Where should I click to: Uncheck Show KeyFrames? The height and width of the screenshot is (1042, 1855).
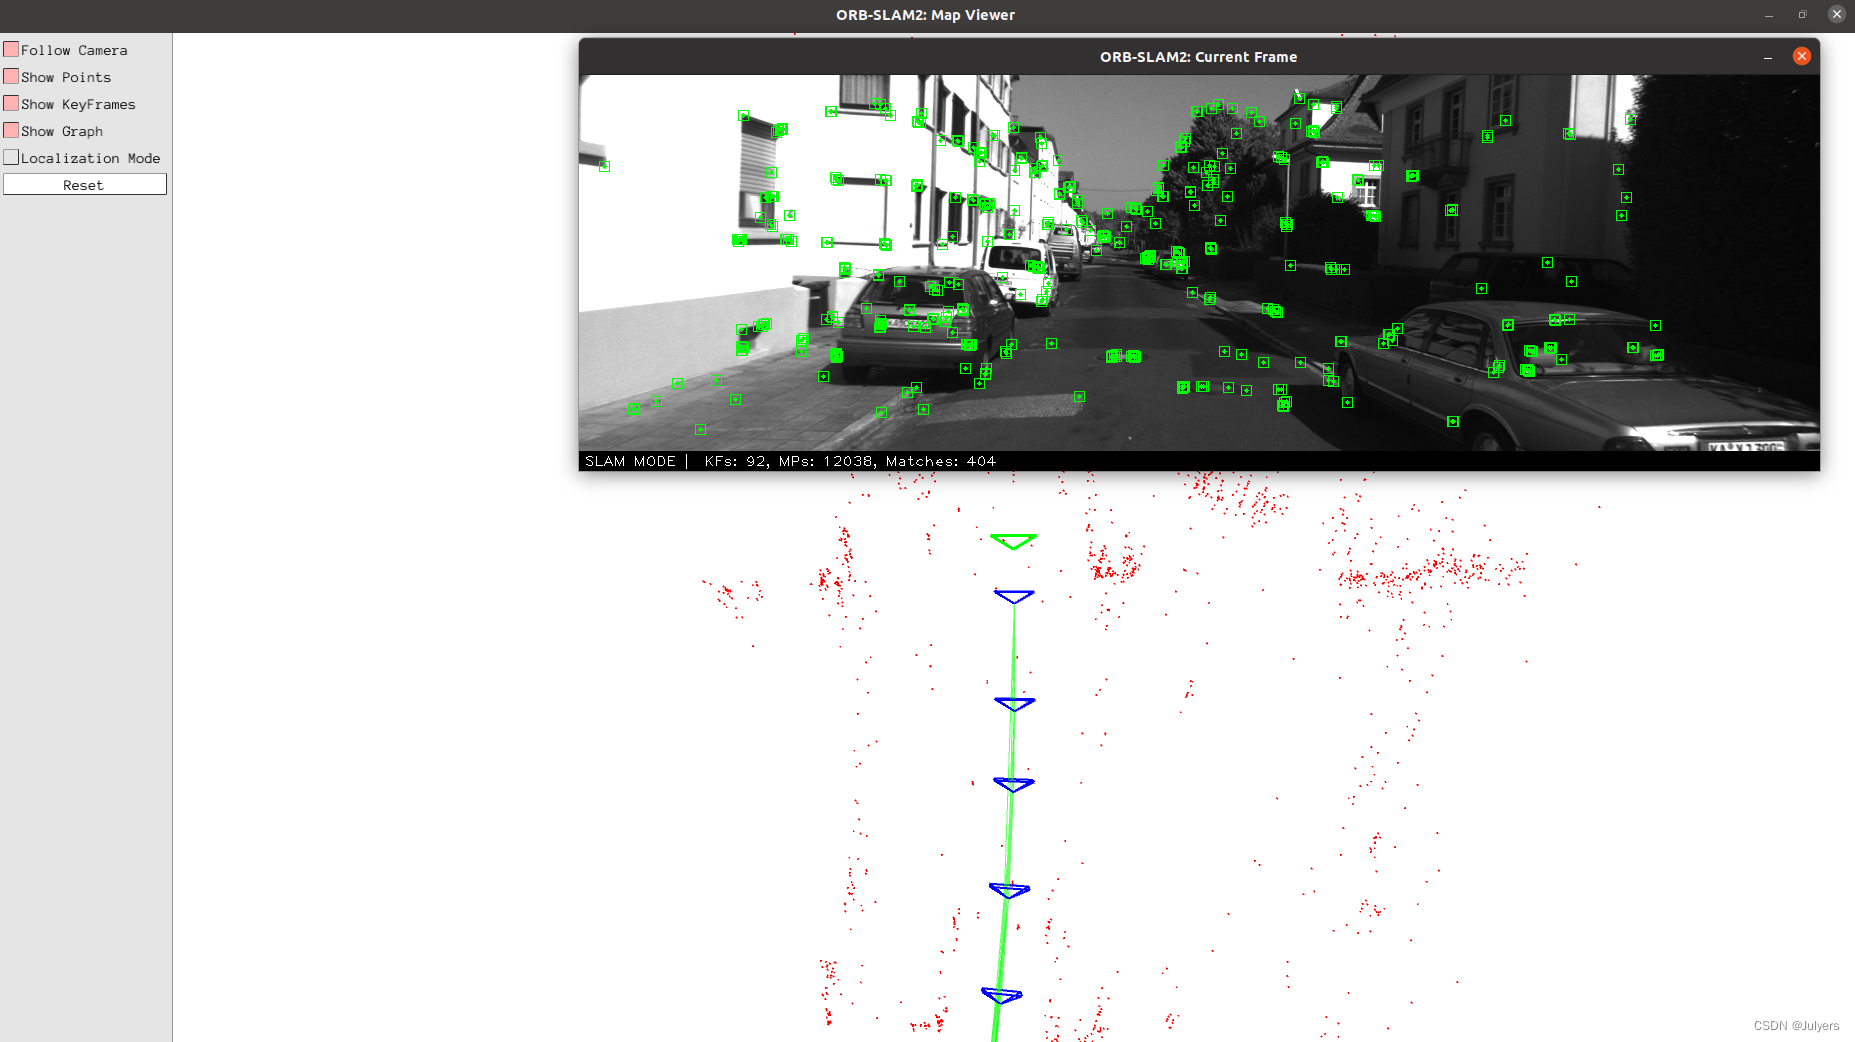tap(11, 102)
